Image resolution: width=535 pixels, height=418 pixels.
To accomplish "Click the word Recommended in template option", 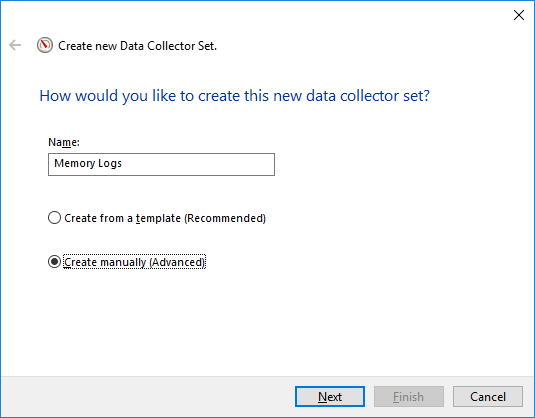I will [x=225, y=218].
